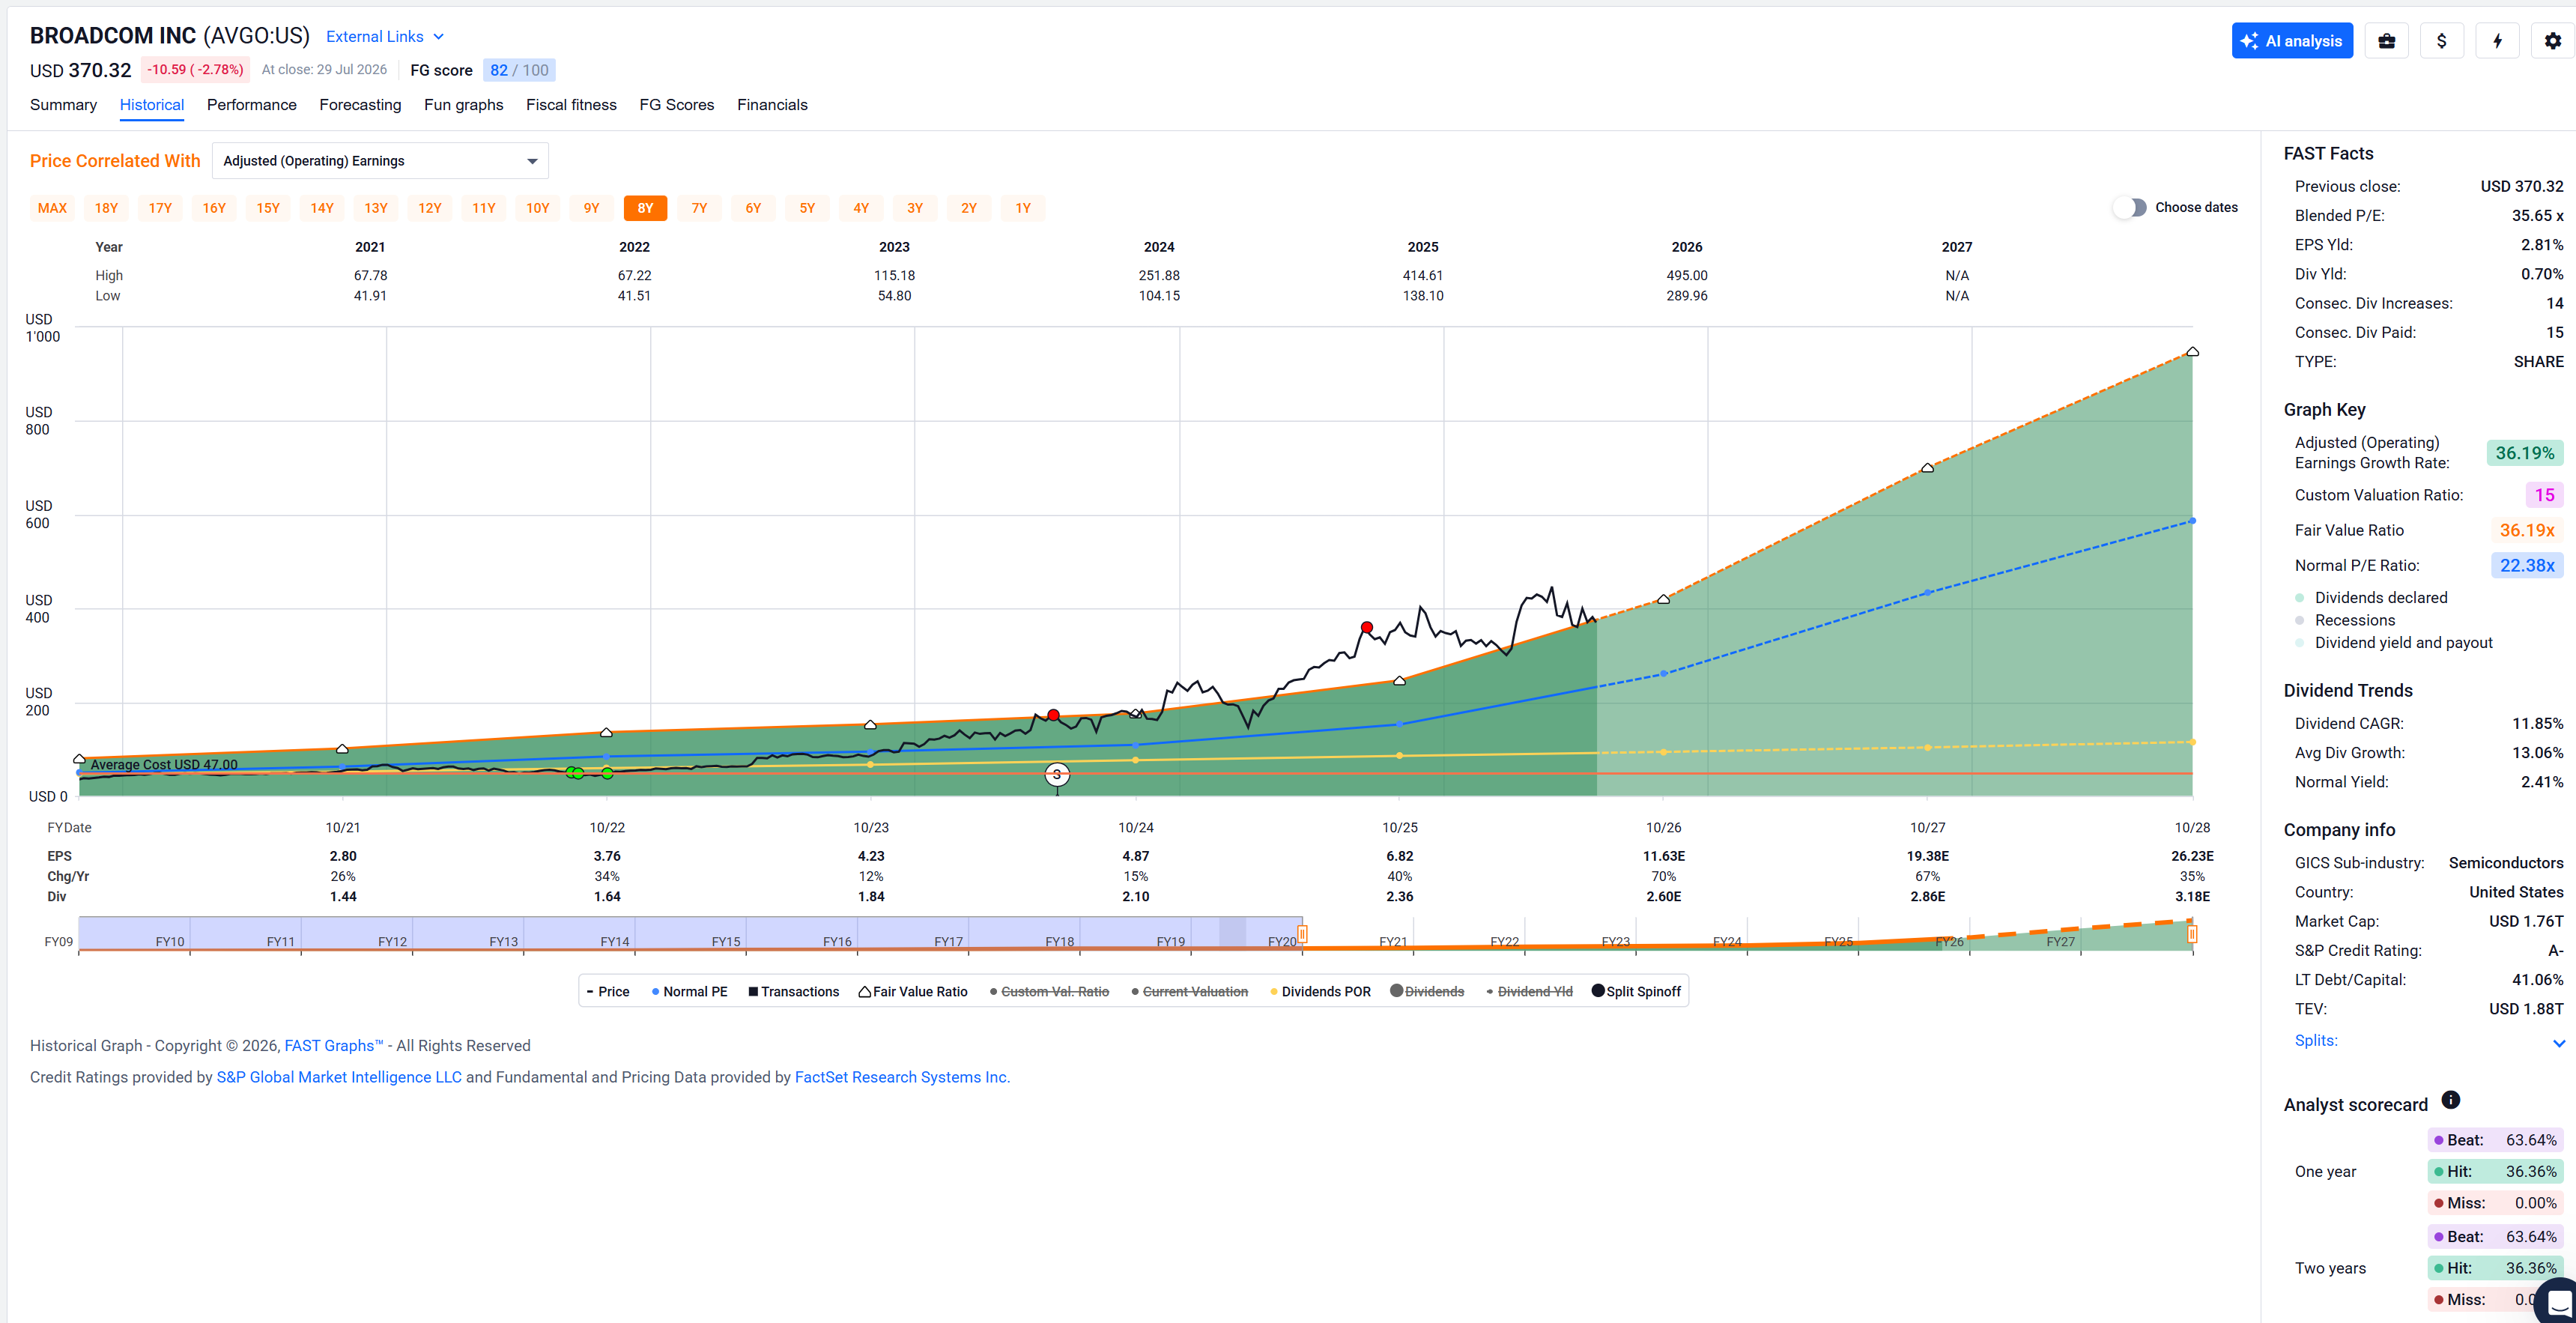This screenshot has height=1323, width=2576.
Task: Click the dollar sign currency icon
Action: click(x=2442, y=41)
